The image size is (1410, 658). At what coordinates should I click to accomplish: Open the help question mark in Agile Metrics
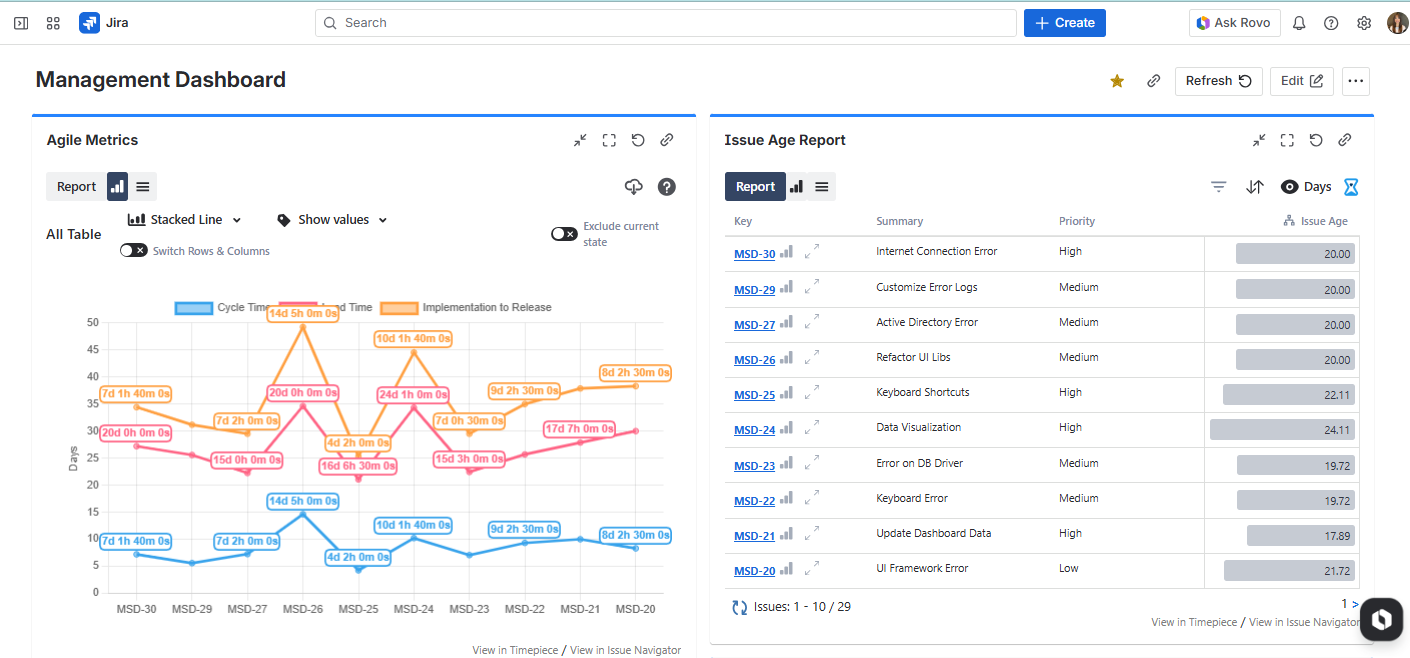(667, 187)
